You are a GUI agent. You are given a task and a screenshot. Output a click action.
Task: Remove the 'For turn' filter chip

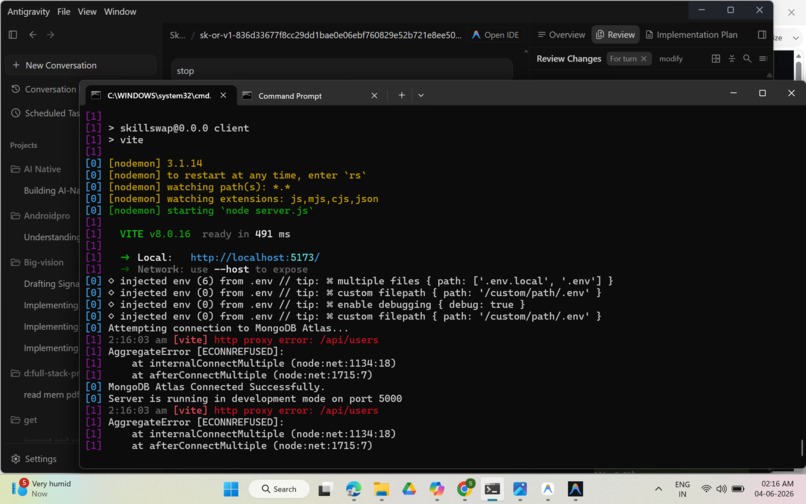pos(644,59)
